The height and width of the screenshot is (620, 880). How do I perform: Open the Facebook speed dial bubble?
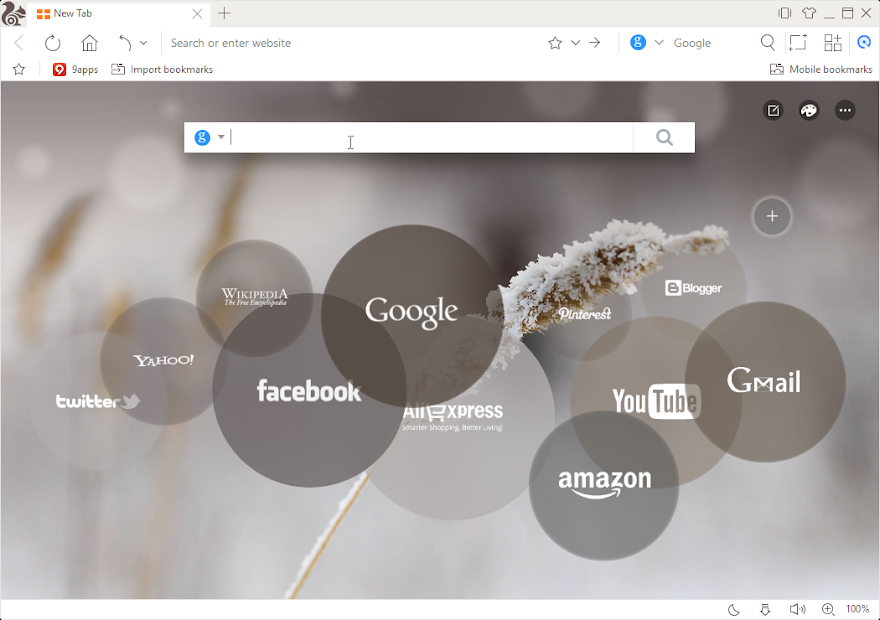point(309,392)
